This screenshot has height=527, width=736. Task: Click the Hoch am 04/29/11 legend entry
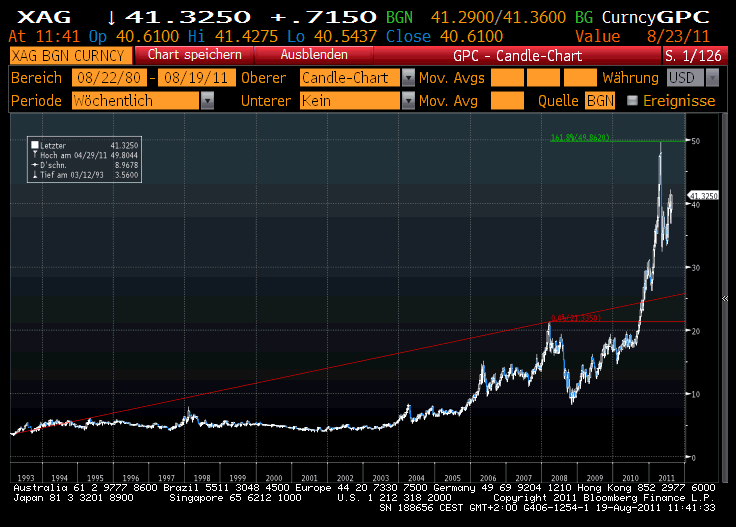point(85,155)
